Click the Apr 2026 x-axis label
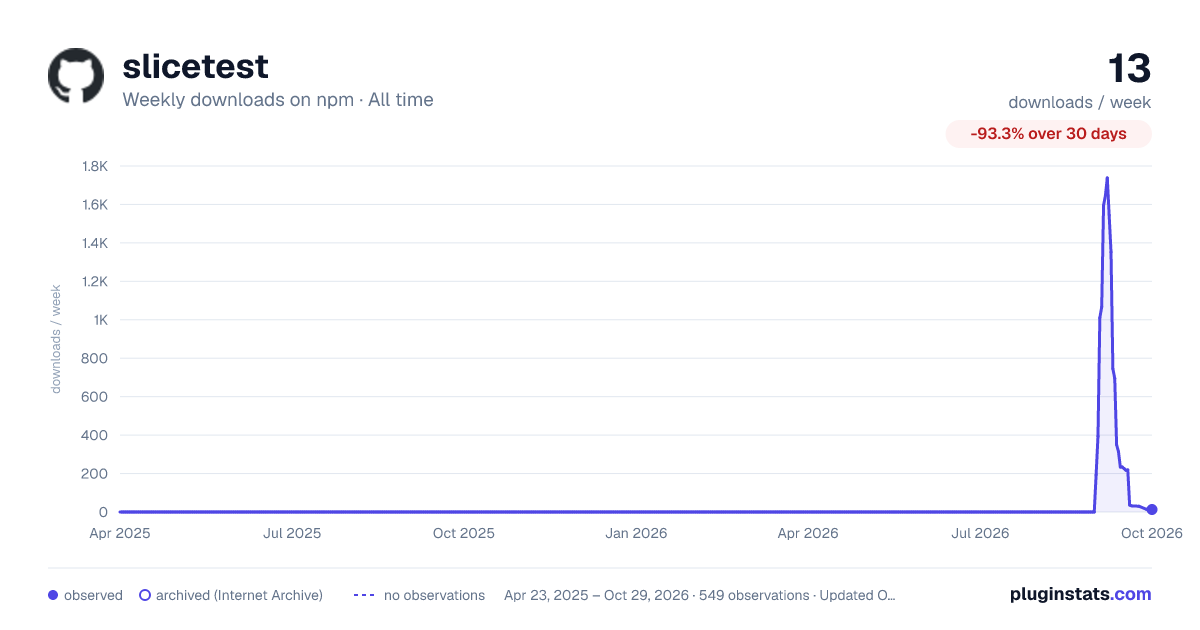Image resolution: width=1200 pixels, height=630 pixels. tap(807, 533)
